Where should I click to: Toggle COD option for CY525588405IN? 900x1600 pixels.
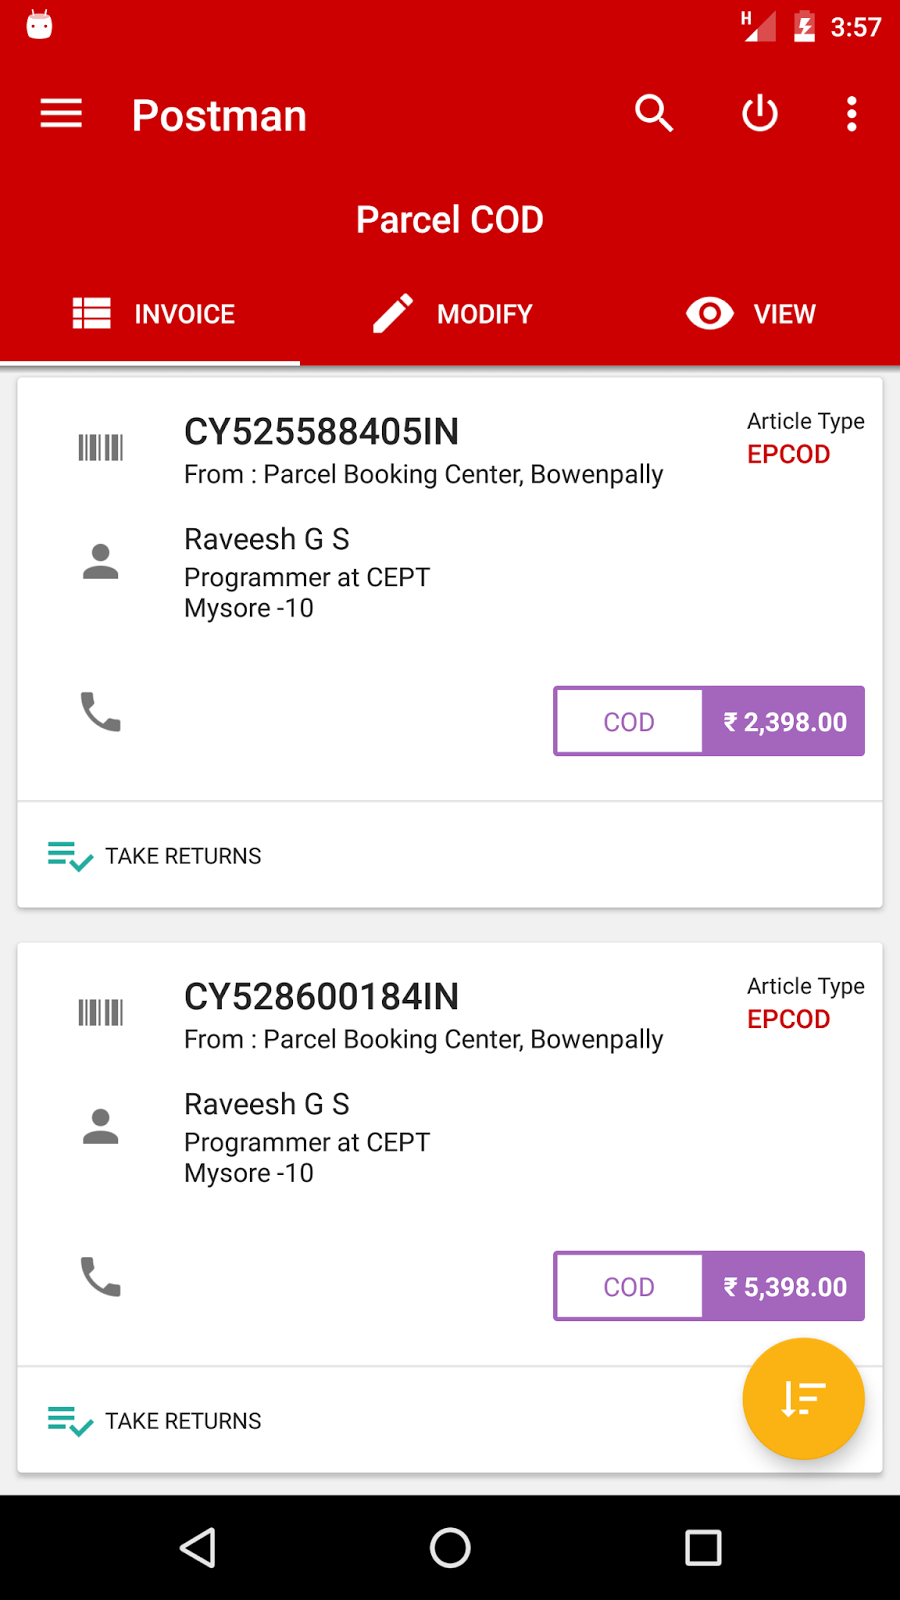click(628, 721)
